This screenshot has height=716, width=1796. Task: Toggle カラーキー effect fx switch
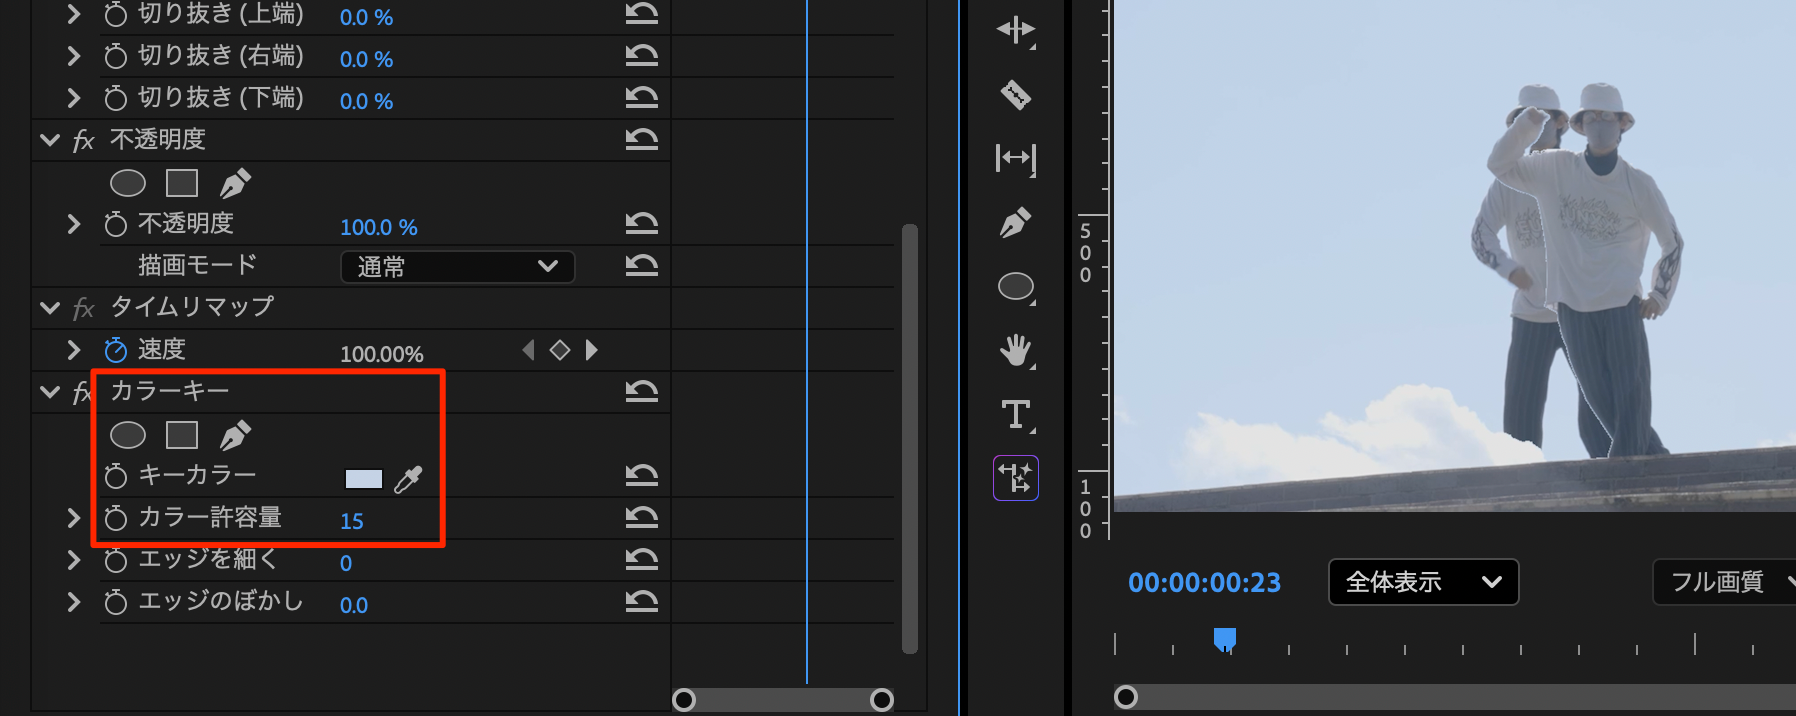pyautogui.click(x=82, y=392)
